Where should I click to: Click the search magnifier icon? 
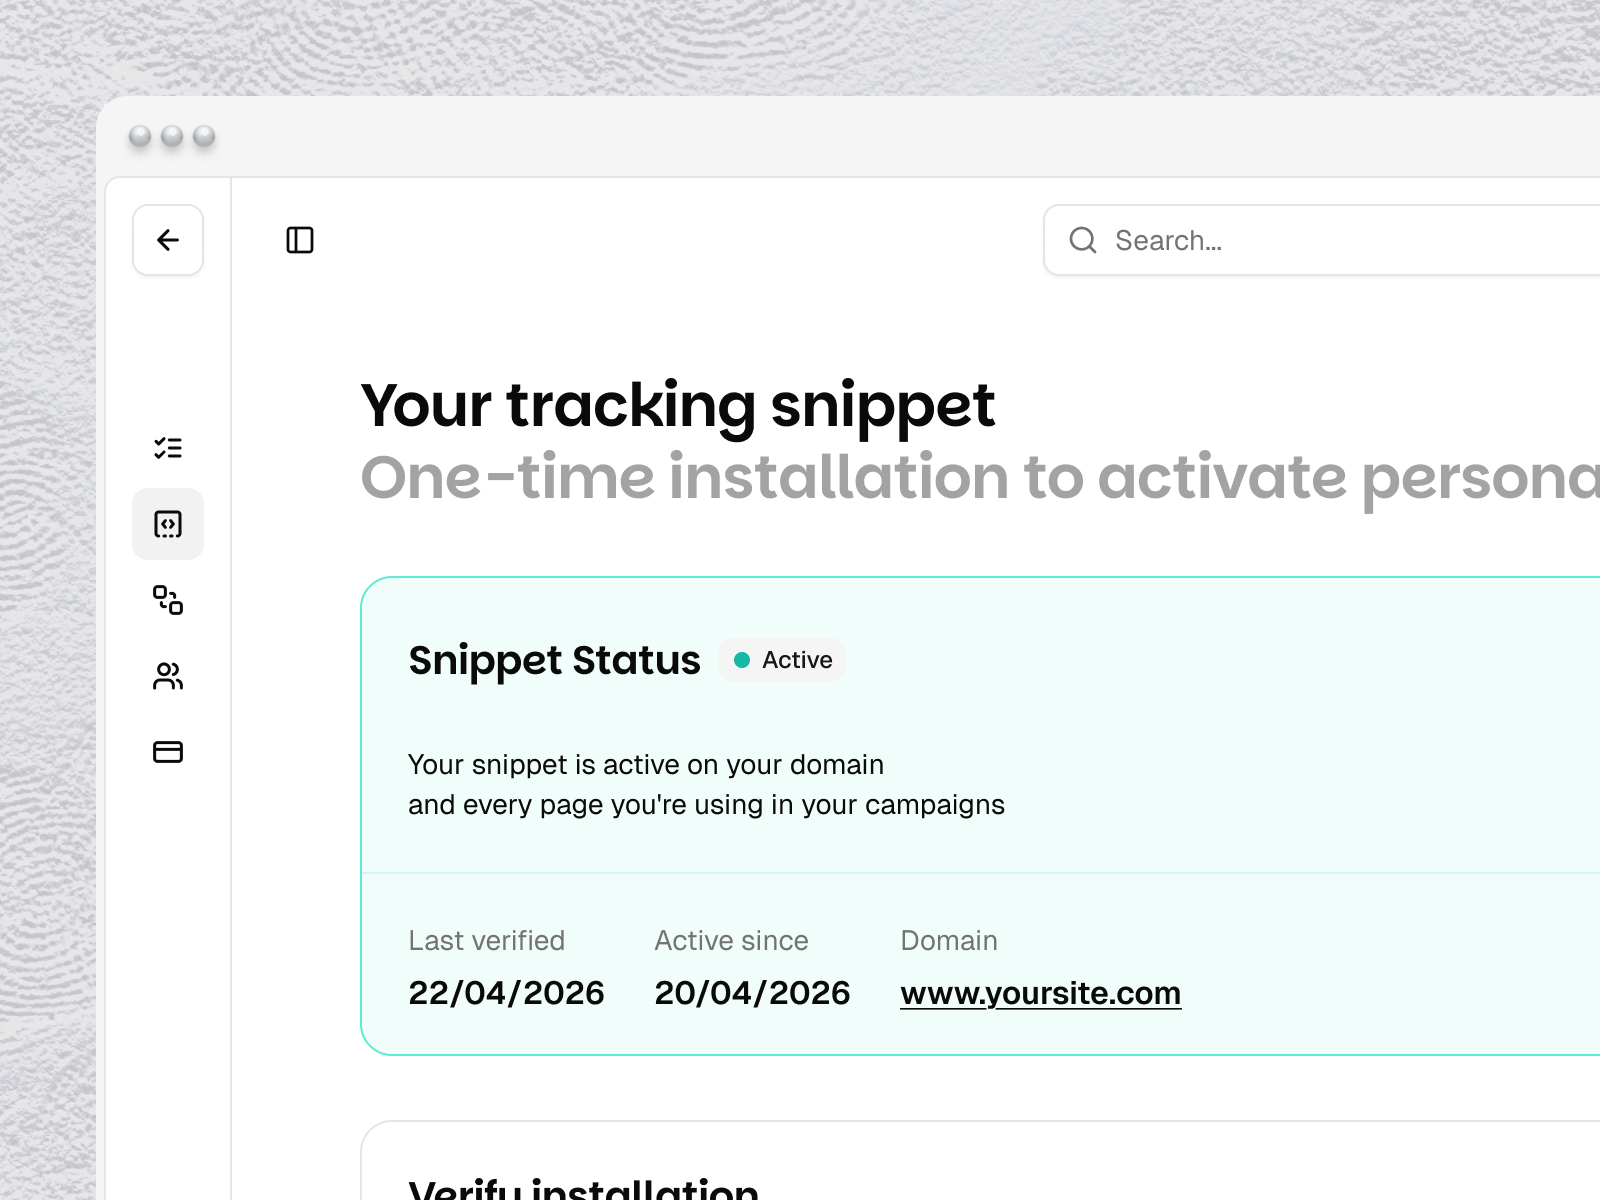1083,240
